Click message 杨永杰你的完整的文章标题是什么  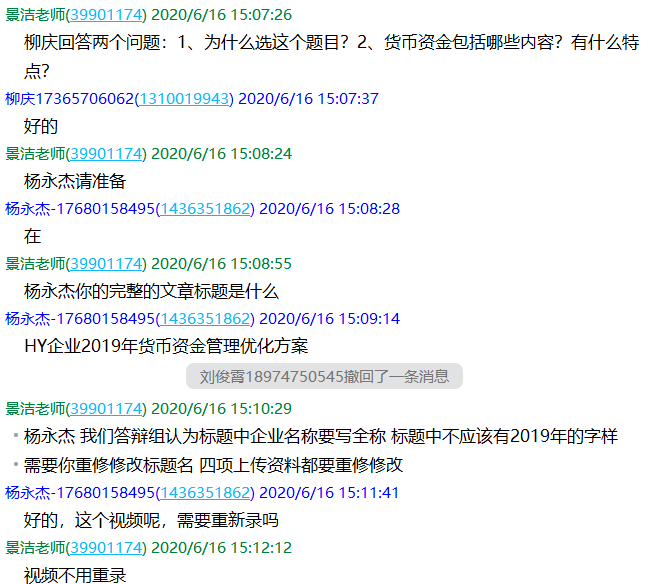[151, 291]
